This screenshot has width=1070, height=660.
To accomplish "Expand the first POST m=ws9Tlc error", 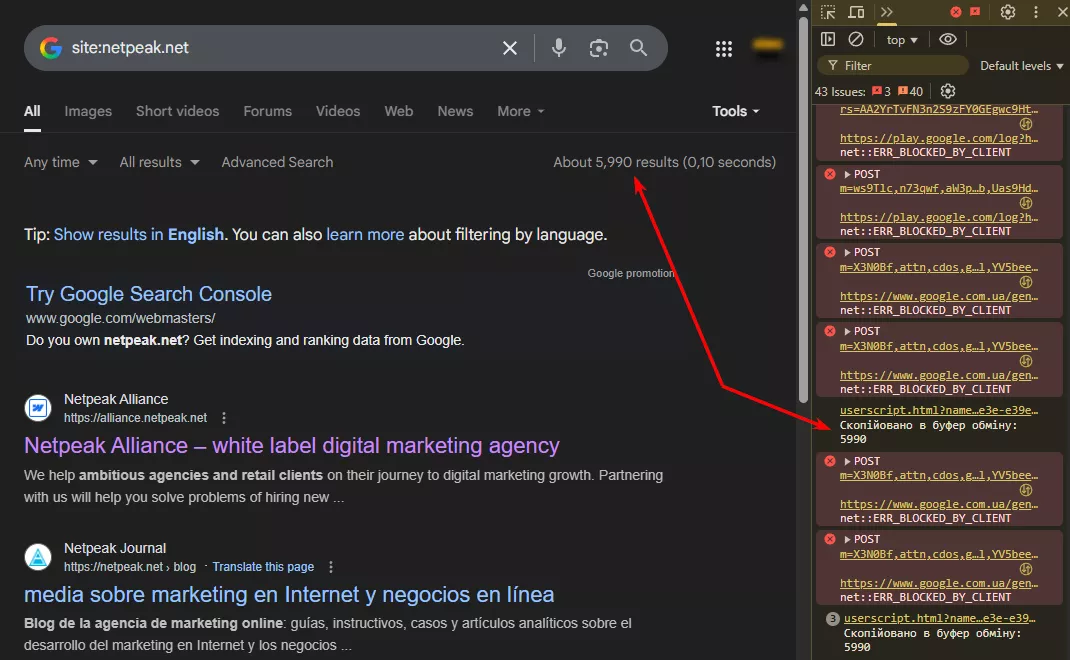I will [848, 174].
